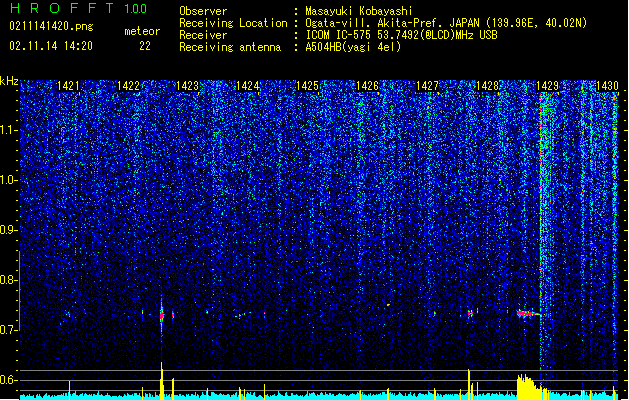This screenshot has width=629, height=400.
Task: Click the 'meteor' label
Action: (142, 31)
